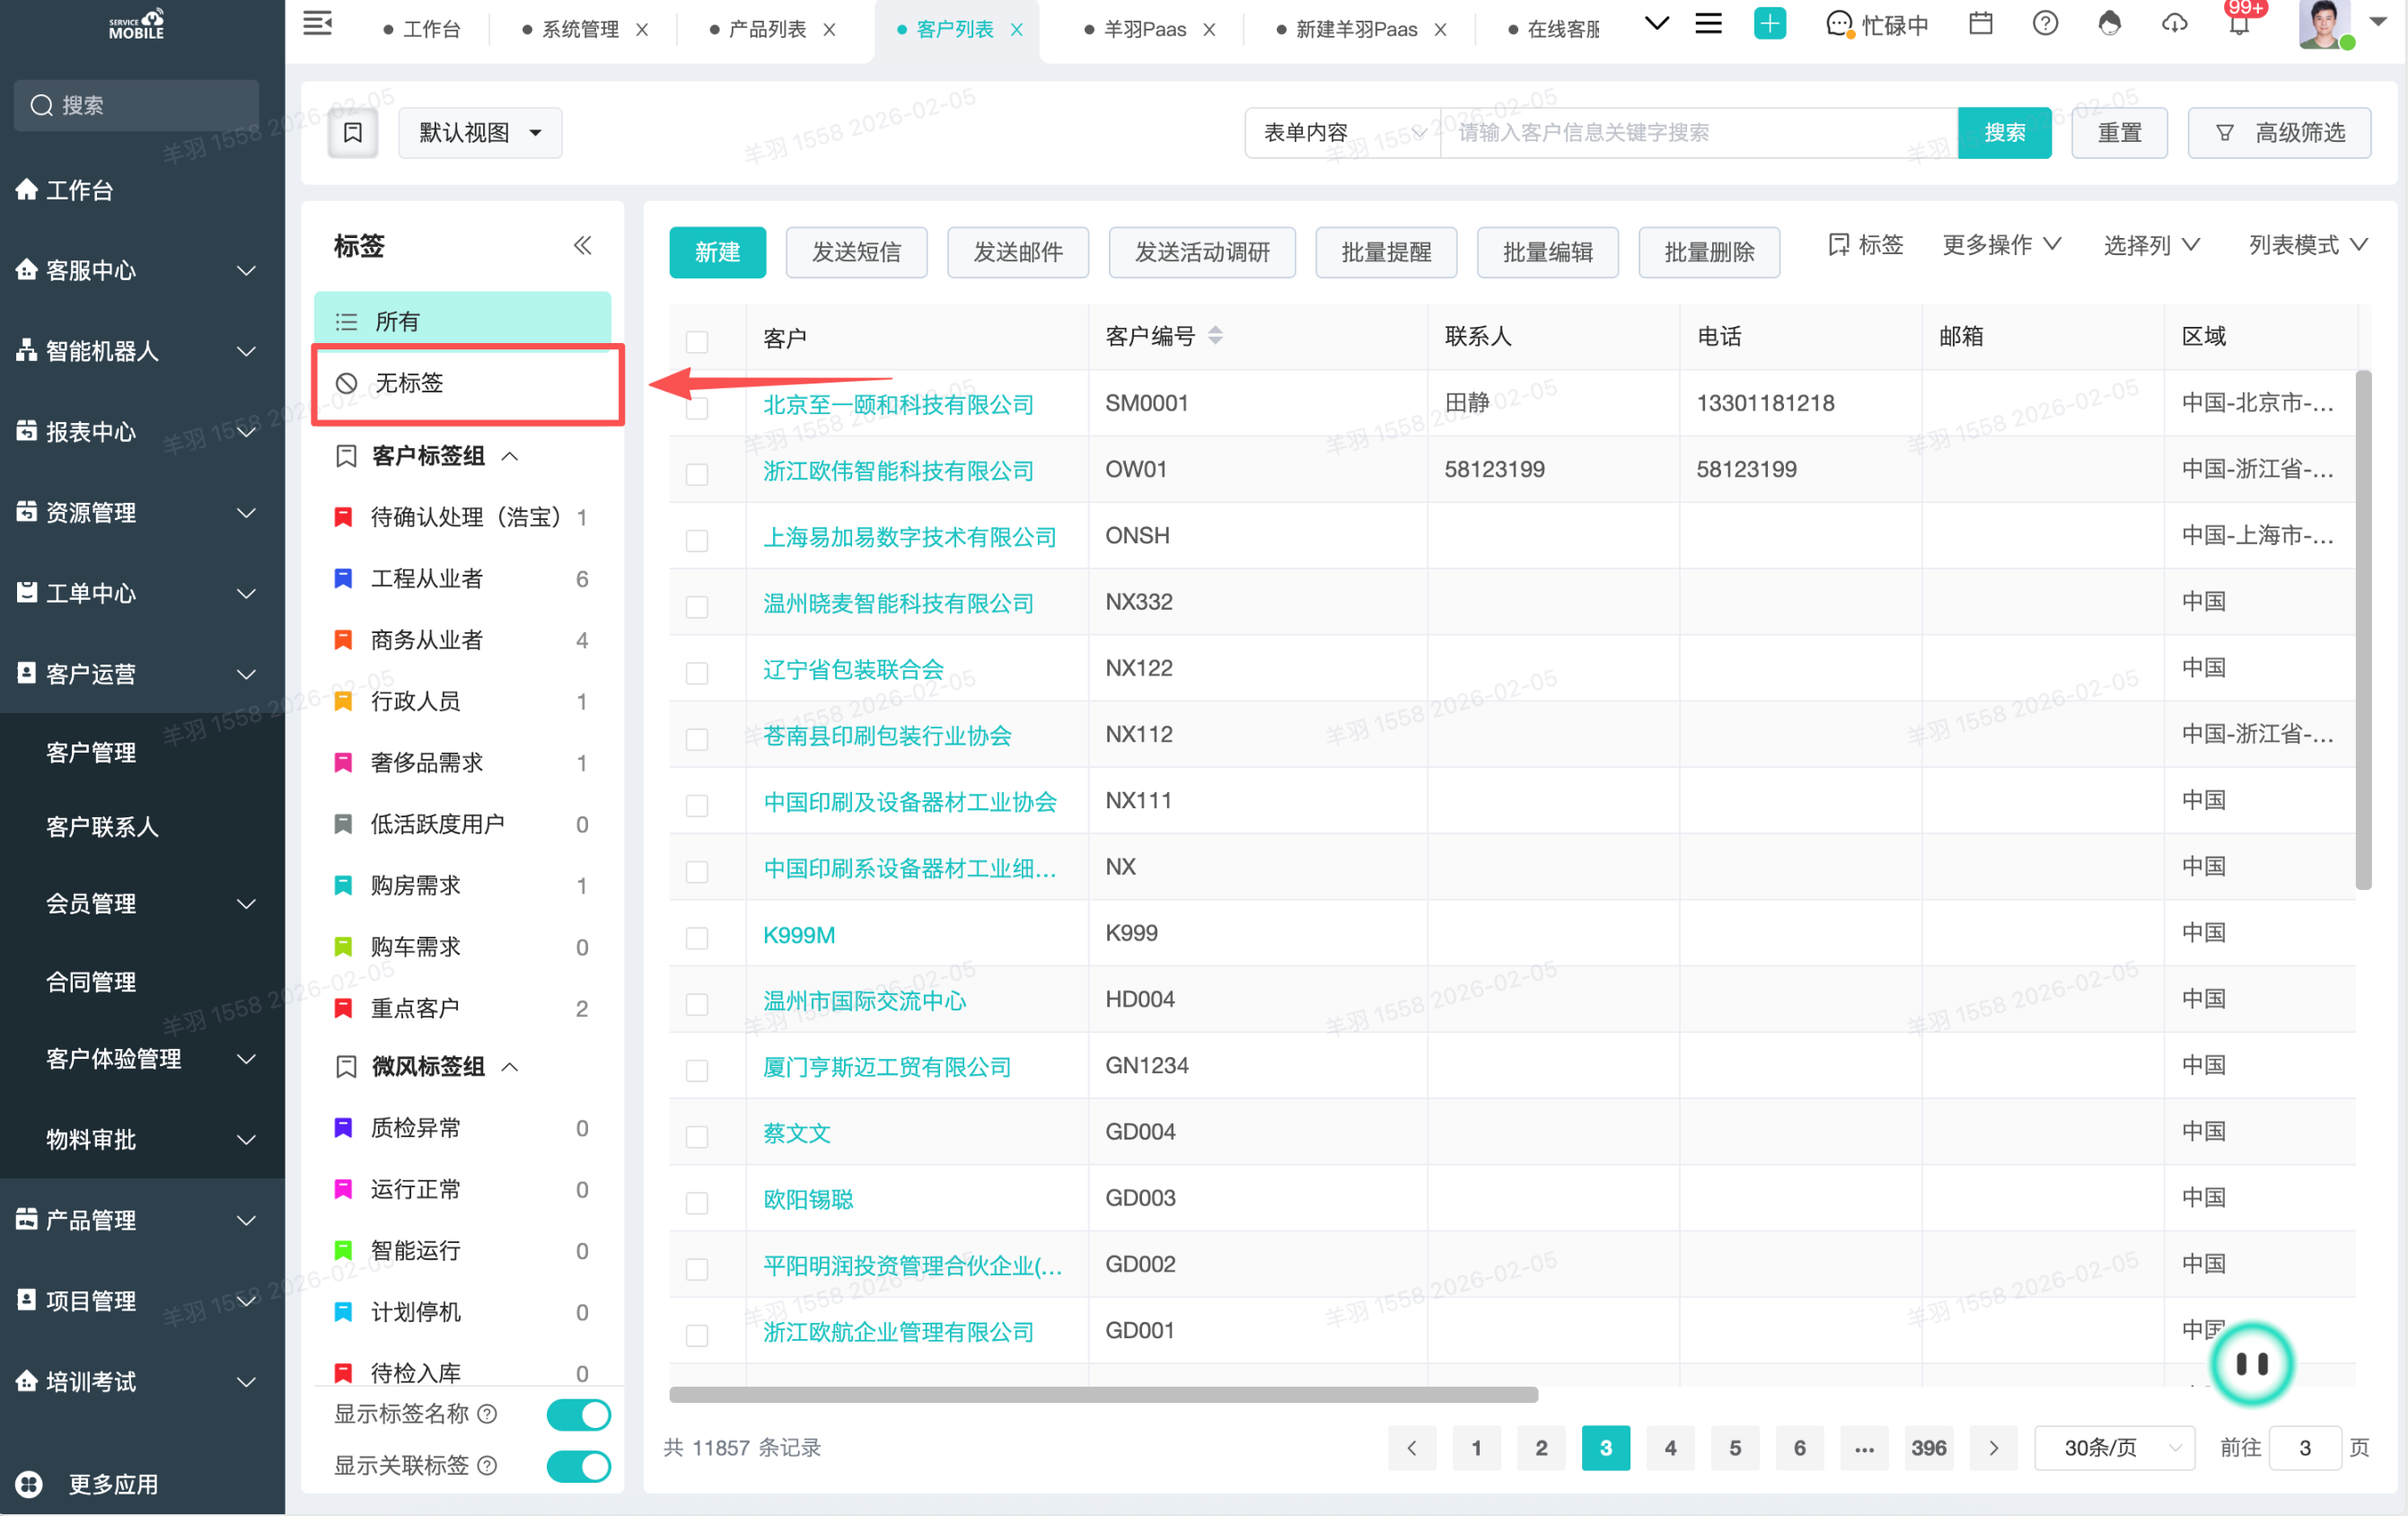Image resolution: width=2408 pixels, height=1516 pixels.
Task: Open 客户联系人 in the sidebar menu
Action: tap(102, 827)
